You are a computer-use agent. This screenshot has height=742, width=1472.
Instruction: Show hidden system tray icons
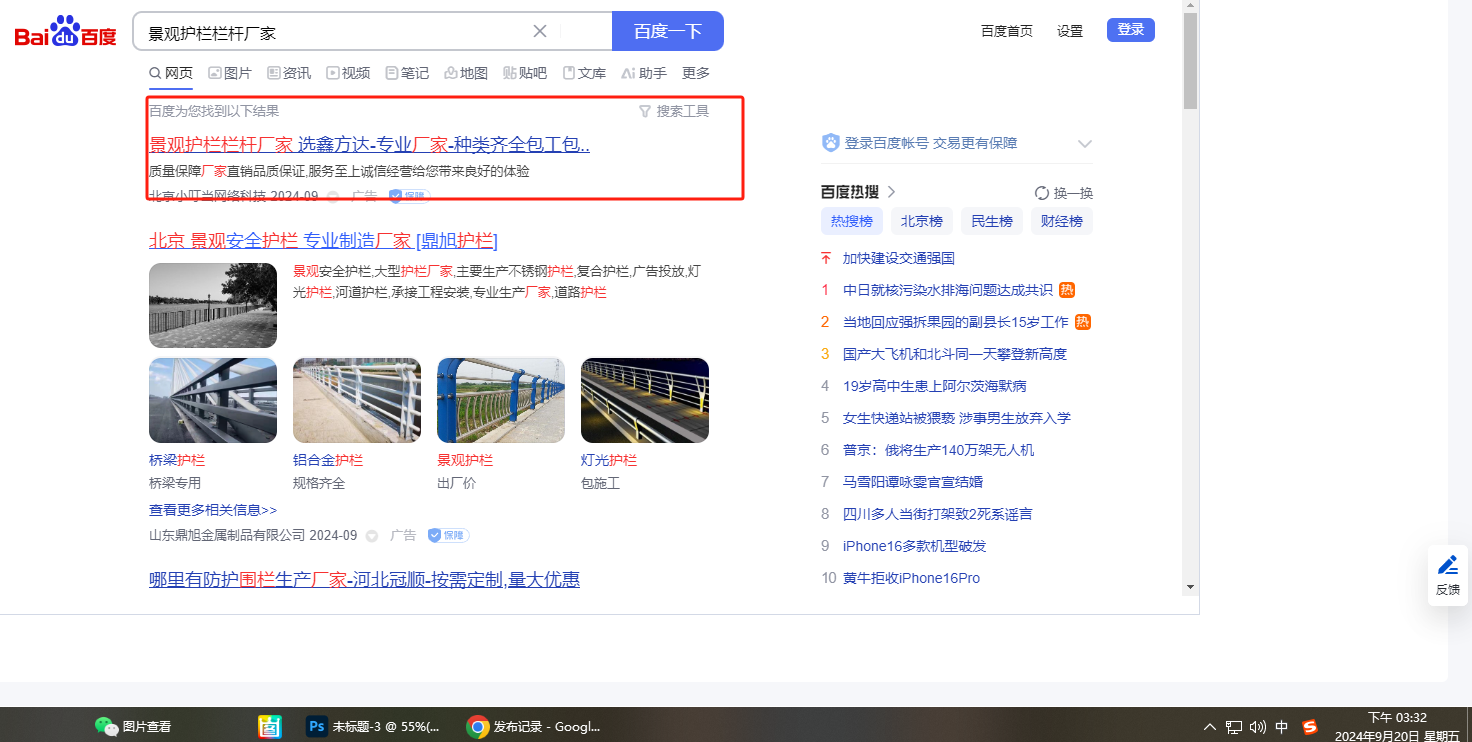[x=1210, y=727]
